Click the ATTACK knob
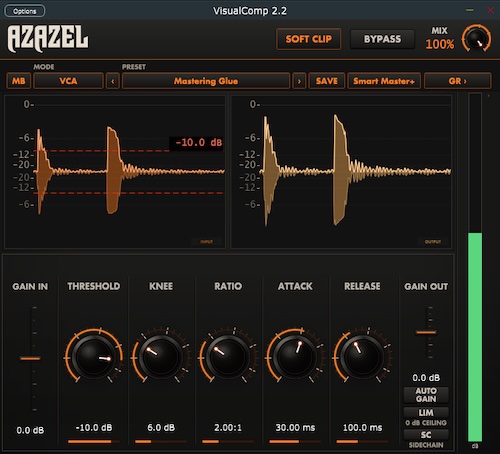This screenshot has width=500, height=454. pos(295,358)
